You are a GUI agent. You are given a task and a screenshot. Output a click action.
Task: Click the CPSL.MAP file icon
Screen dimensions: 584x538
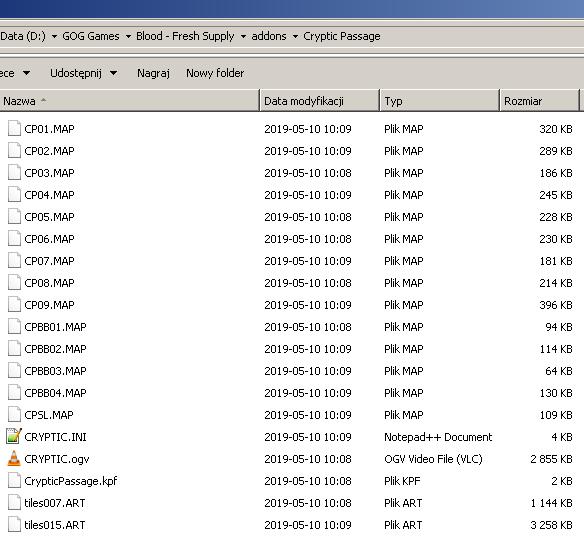[14, 414]
